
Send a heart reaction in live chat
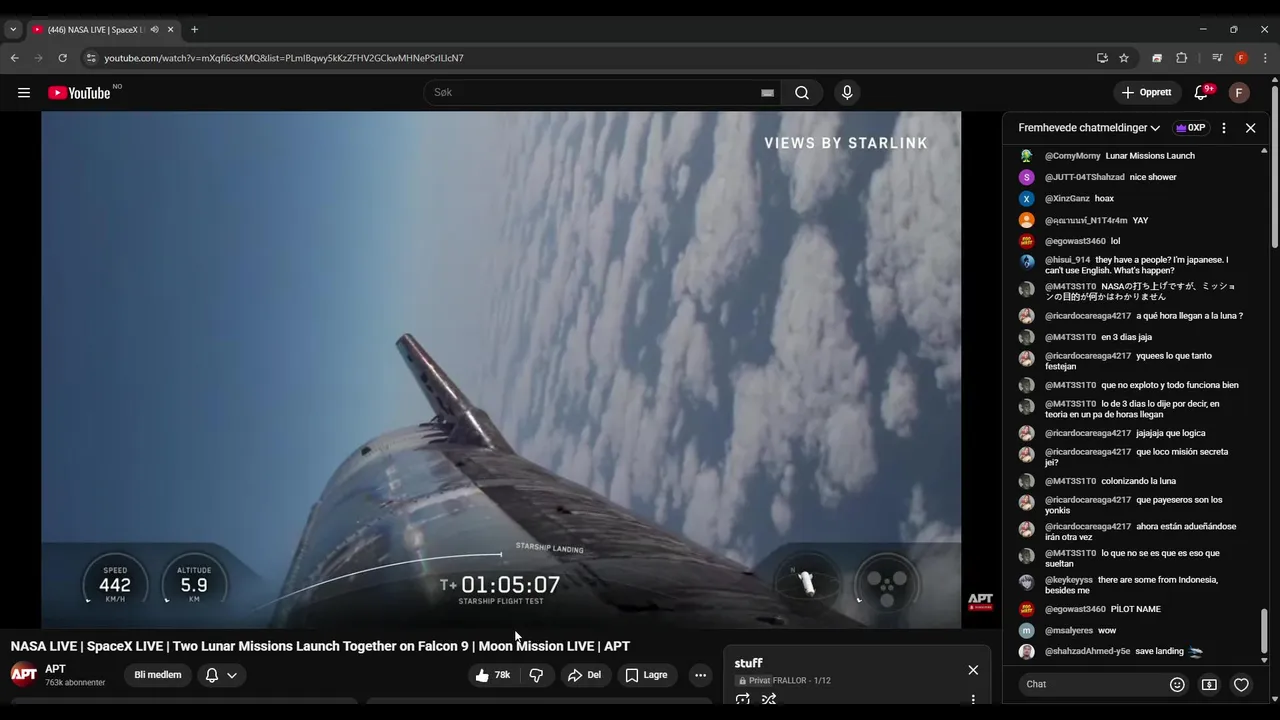[x=1241, y=685]
